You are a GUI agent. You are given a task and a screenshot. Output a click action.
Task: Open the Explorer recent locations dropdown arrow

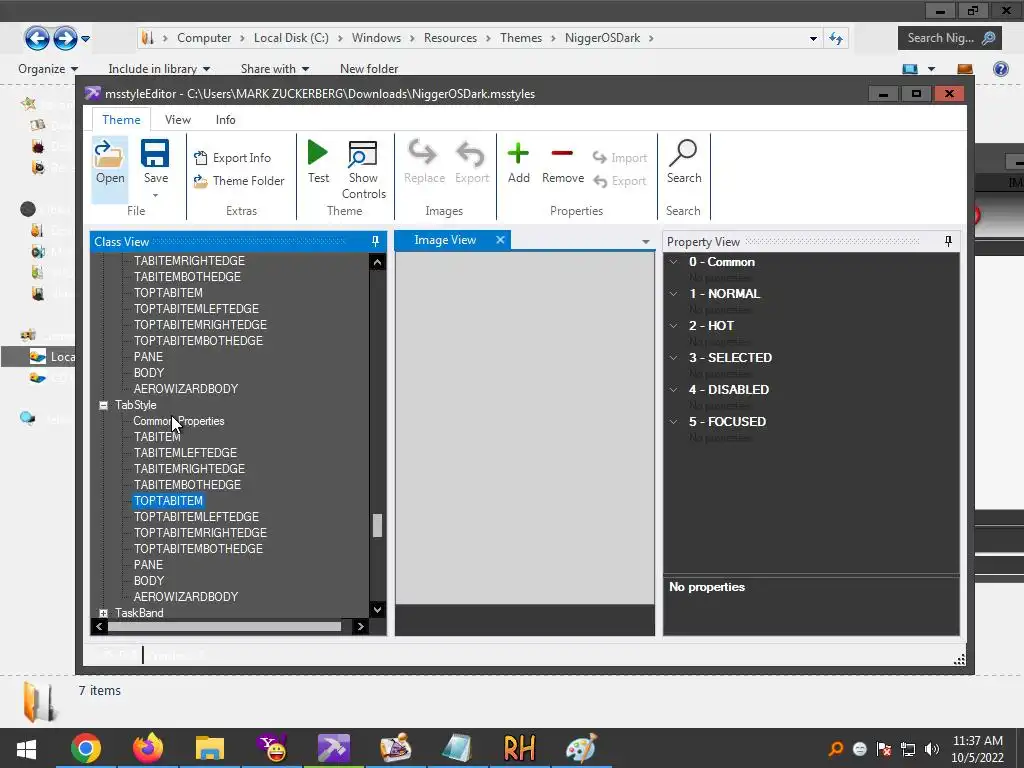pos(86,39)
